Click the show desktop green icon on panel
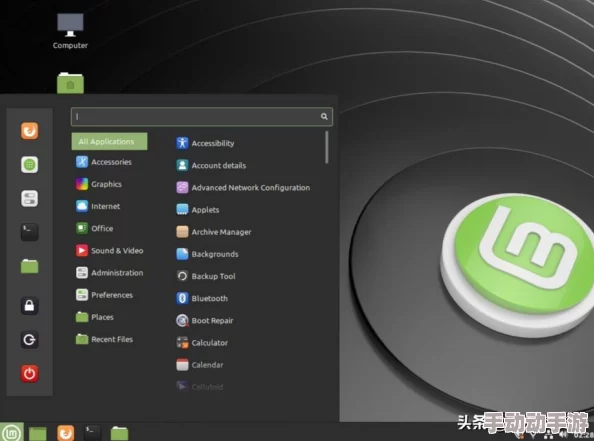594x441 pixels. [x=38, y=433]
